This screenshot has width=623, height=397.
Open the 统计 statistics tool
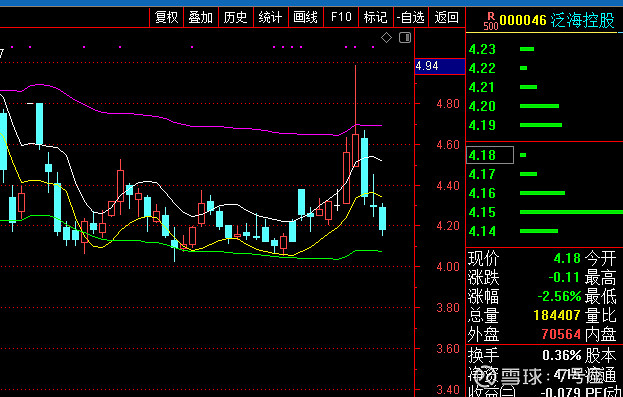click(x=271, y=17)
